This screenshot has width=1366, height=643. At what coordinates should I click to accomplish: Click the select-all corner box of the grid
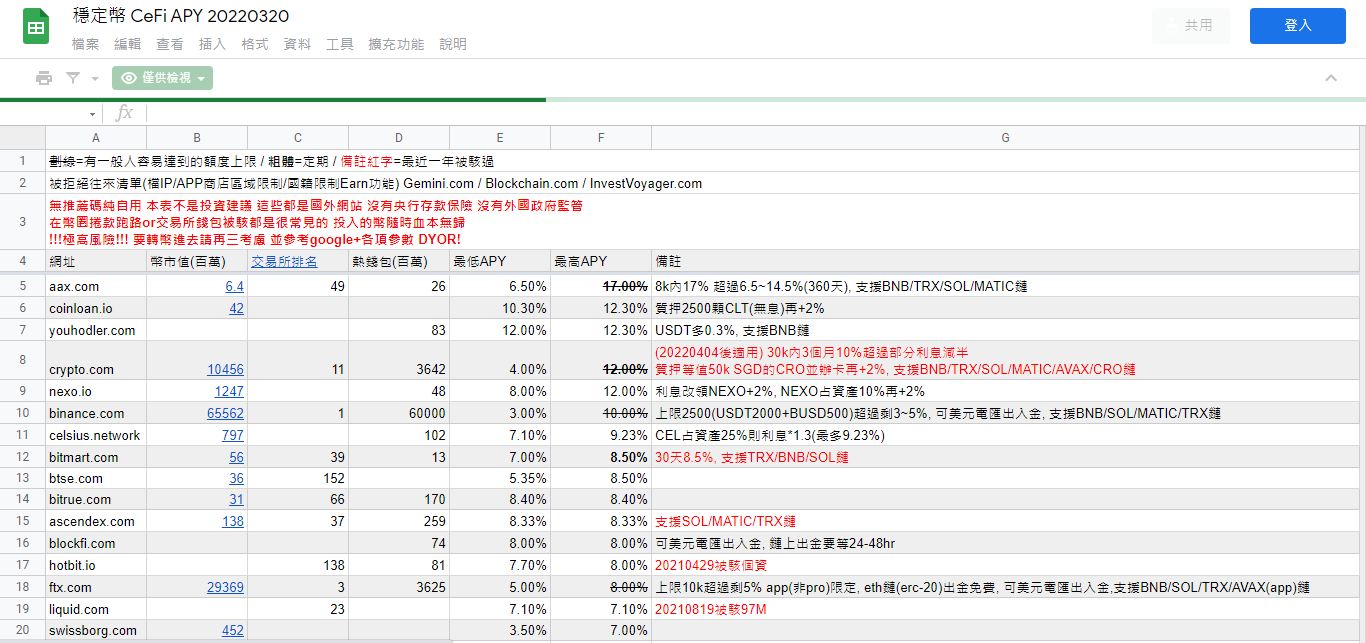[22, 137]
